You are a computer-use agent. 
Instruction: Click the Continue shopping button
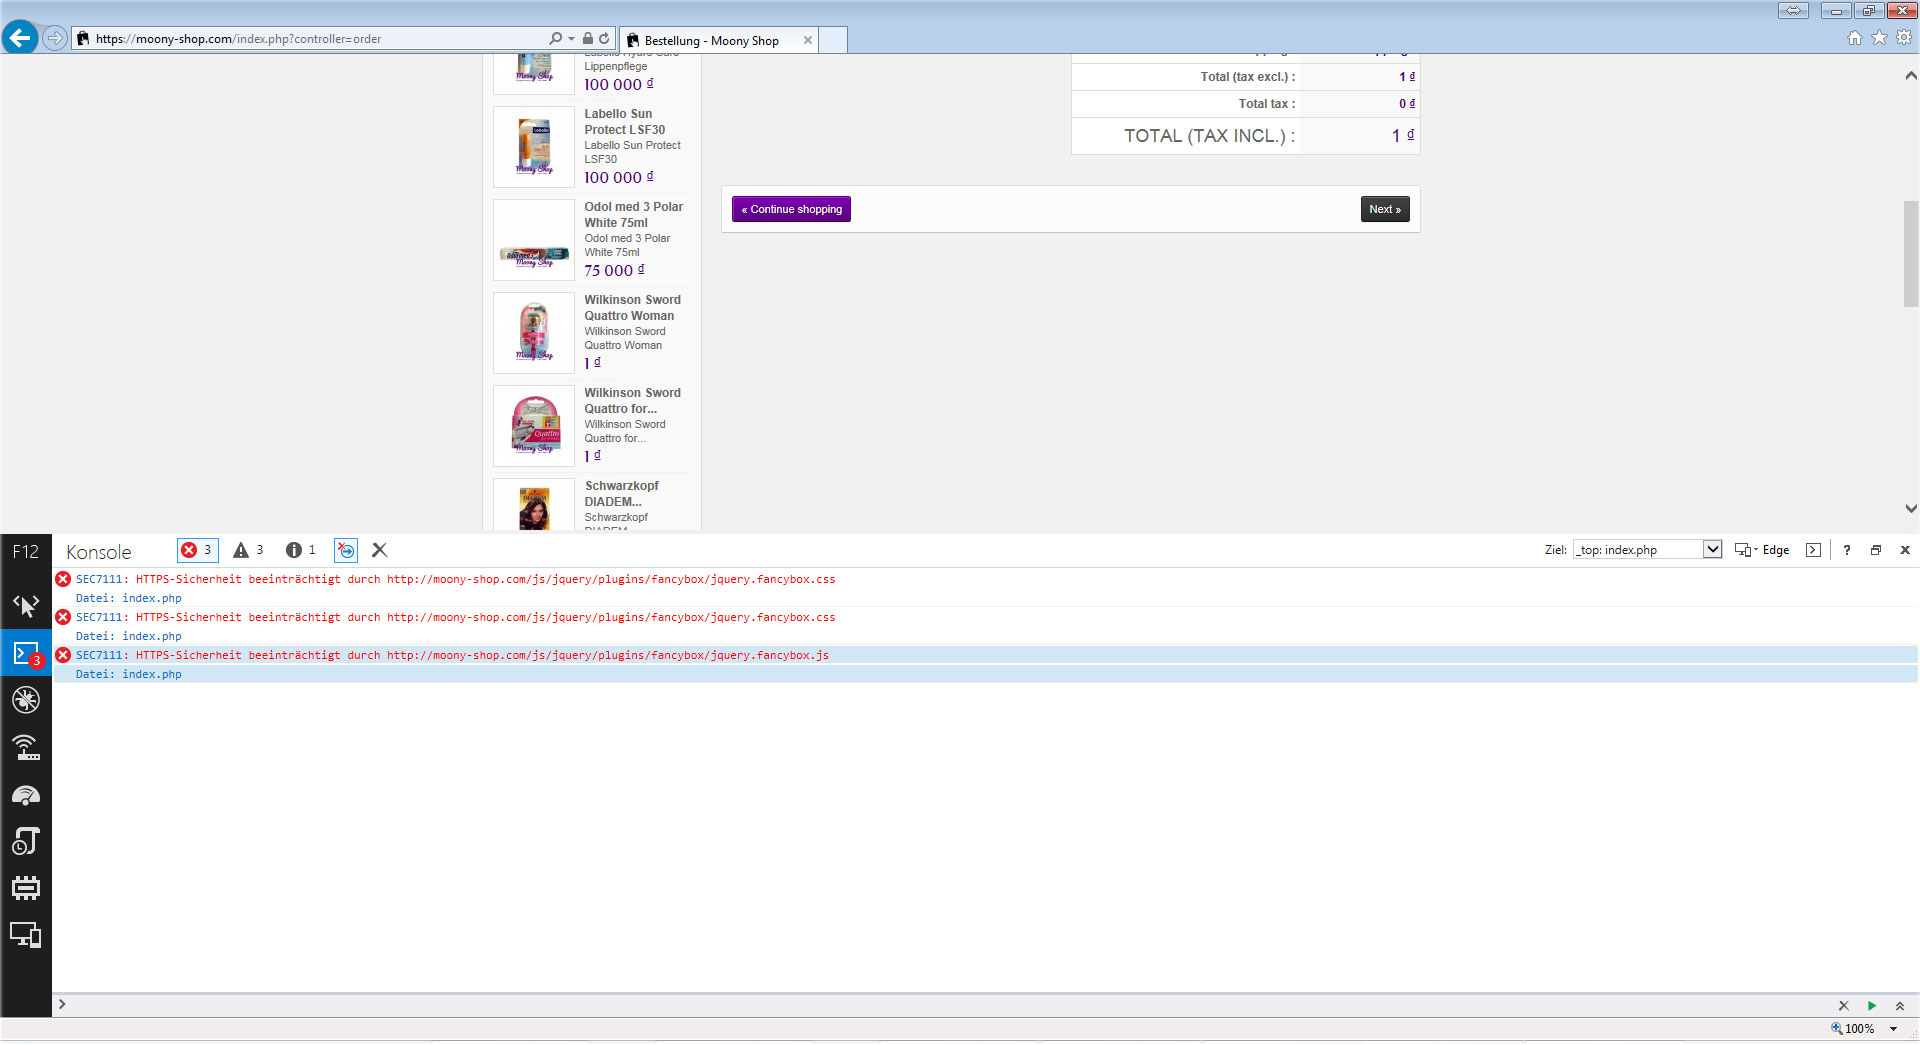[791, 209]
